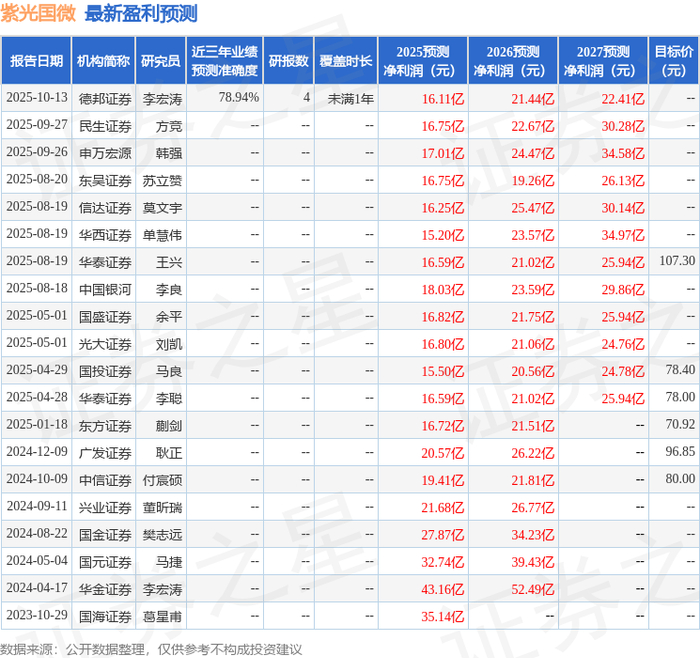Click researcher 王兴
This screenshot has width=700, height=658.
point(169,262)
